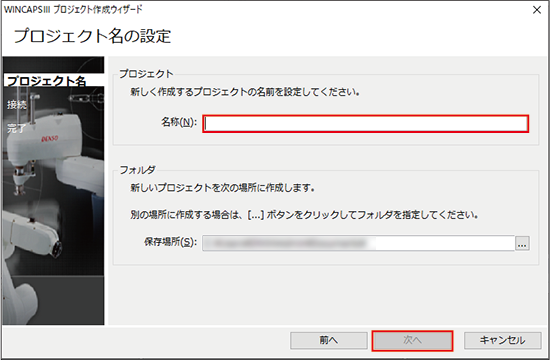Click the 保存場所(S): label
Image resolution: width=550 pixels, height=360 pixels.
point(170,242)
